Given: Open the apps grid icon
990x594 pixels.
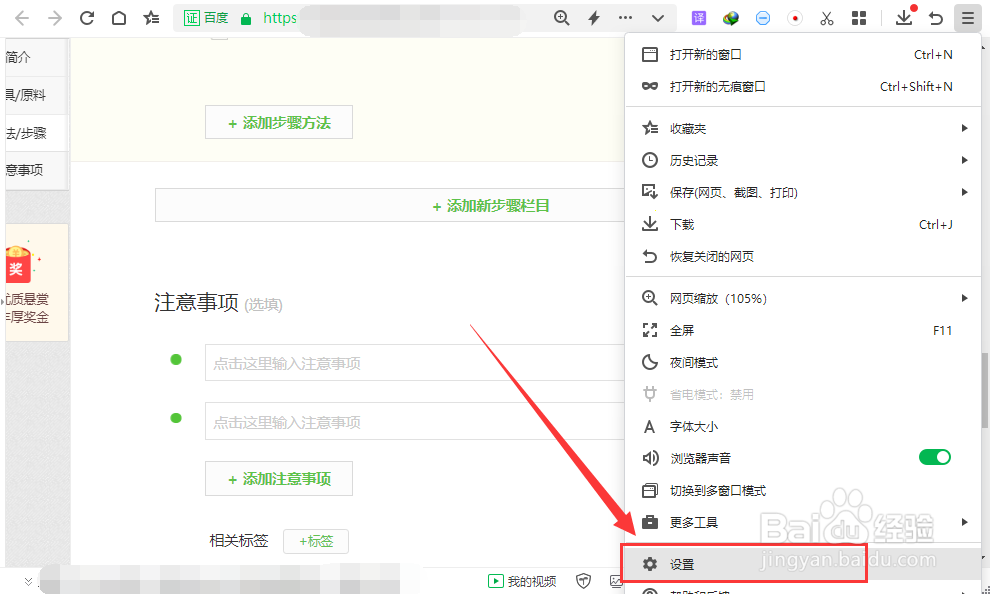Looking at the screenshot, I should 858,17.
